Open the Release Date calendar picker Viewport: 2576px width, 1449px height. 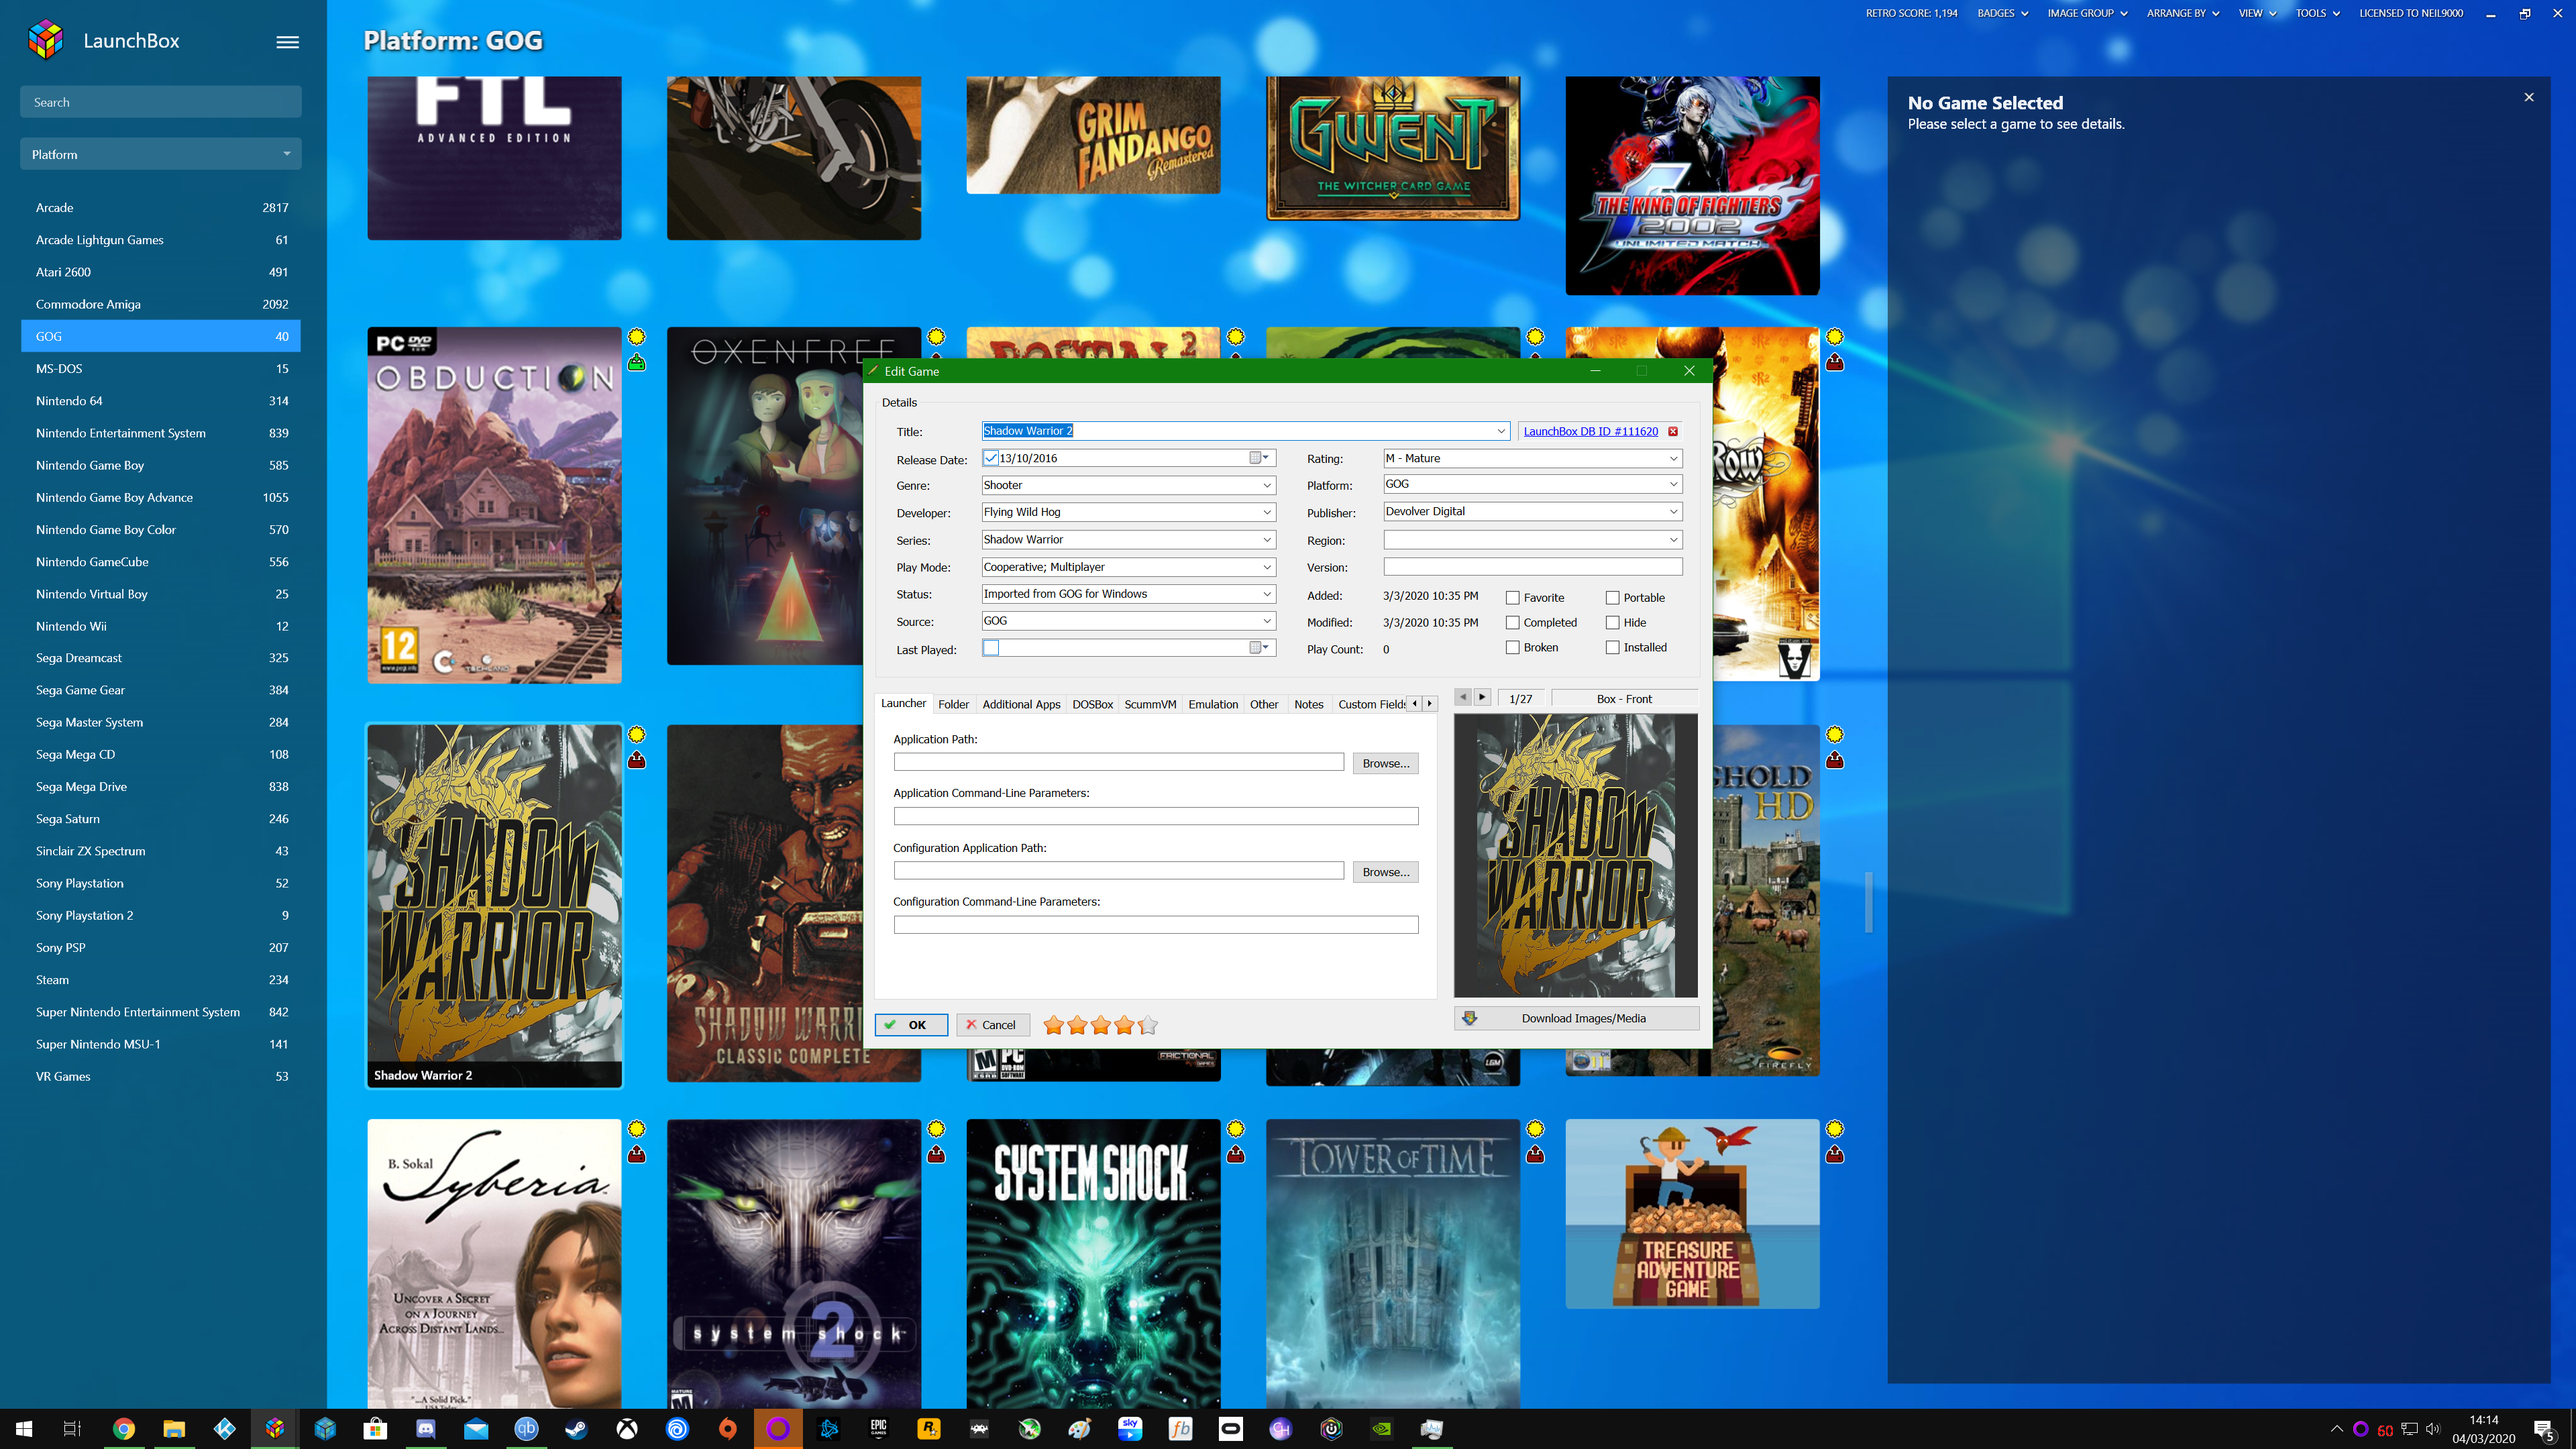pyautogui.click(x=1259, y=458)
